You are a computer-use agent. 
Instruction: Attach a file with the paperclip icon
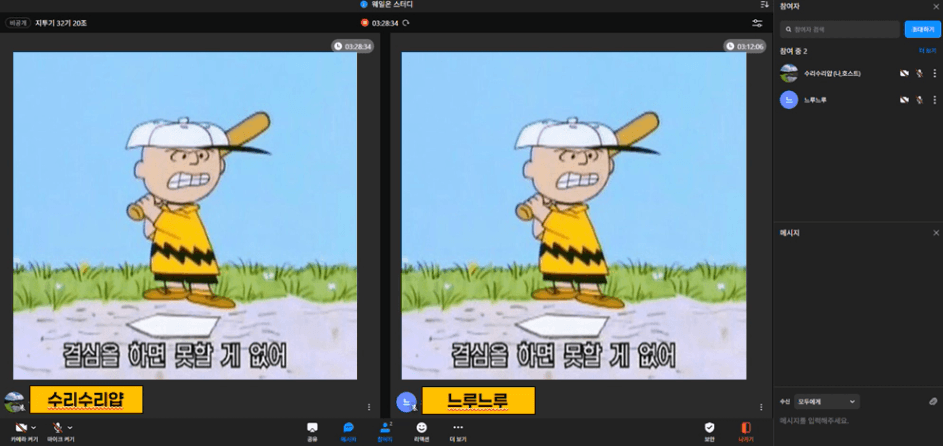[933, 401]
